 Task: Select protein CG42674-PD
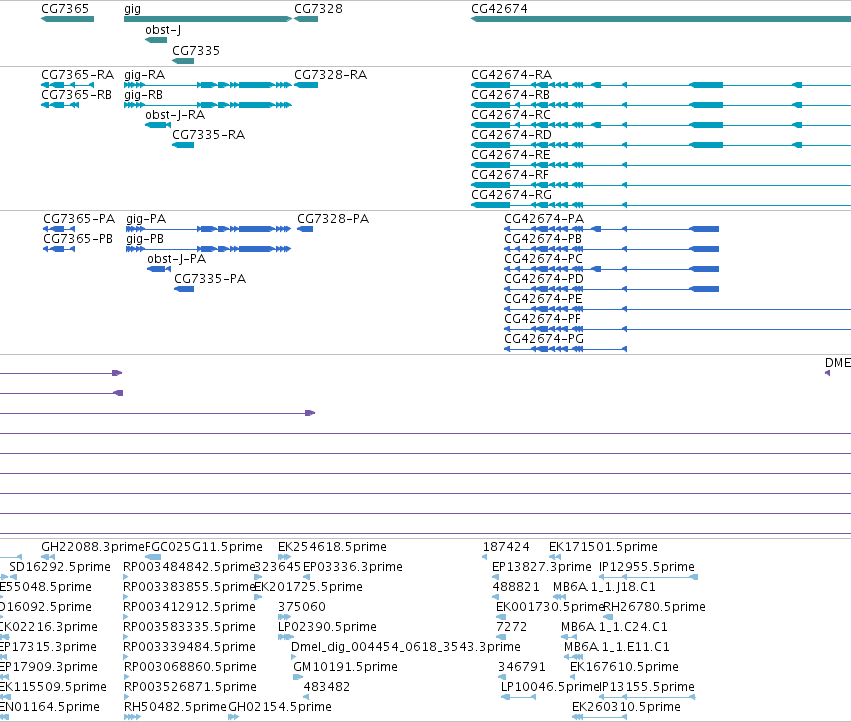(x=612, y=289)
